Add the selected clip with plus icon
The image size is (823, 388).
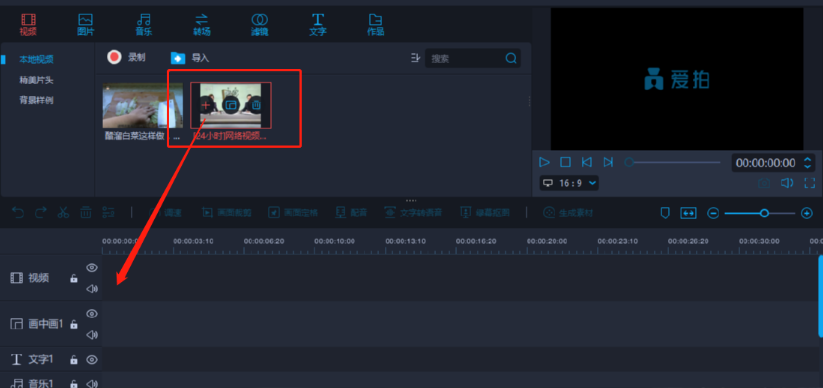pos(206,105)
